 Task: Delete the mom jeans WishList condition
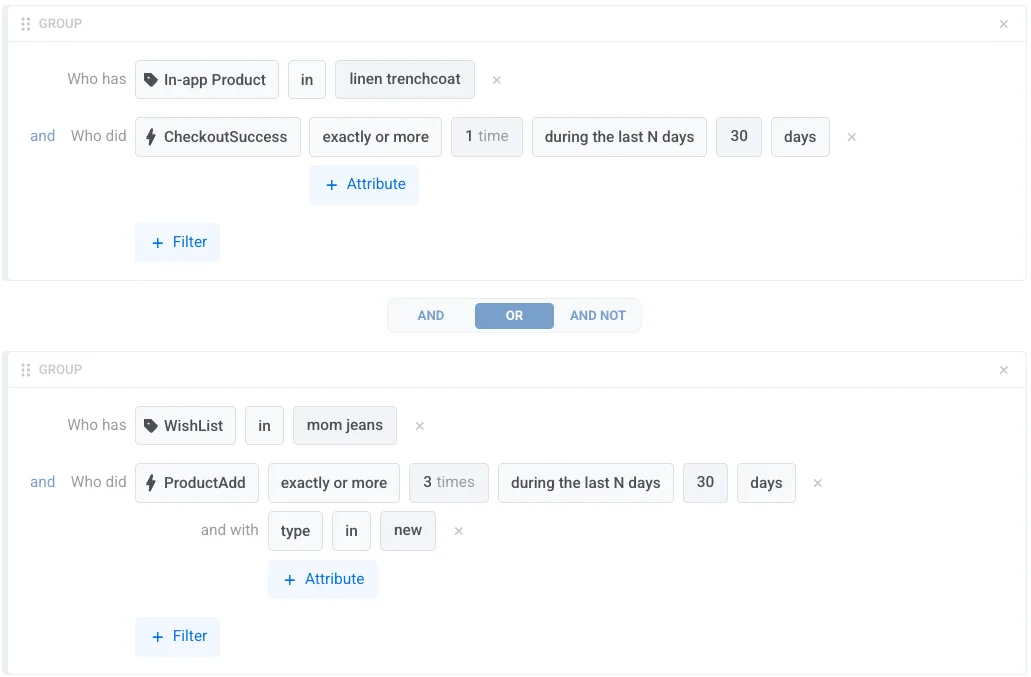pos(420,426)
